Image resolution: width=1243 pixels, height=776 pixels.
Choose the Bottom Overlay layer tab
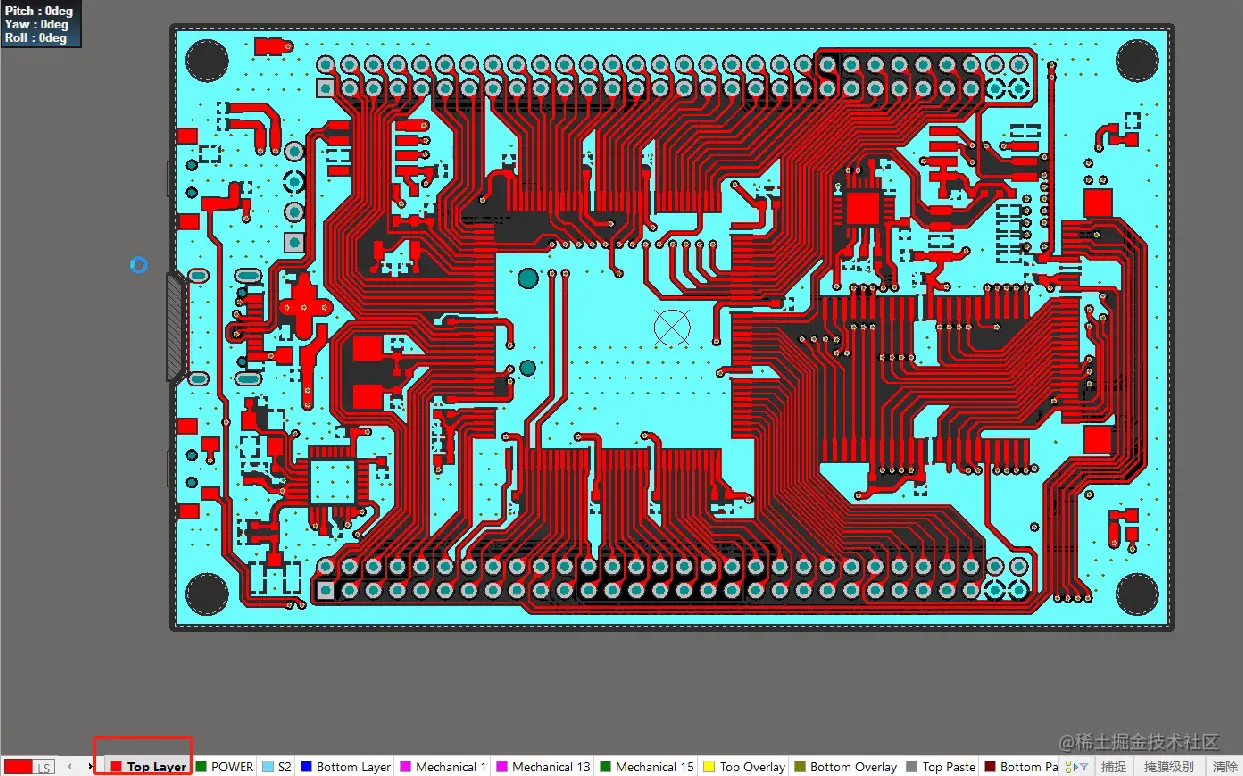(846, 767)
